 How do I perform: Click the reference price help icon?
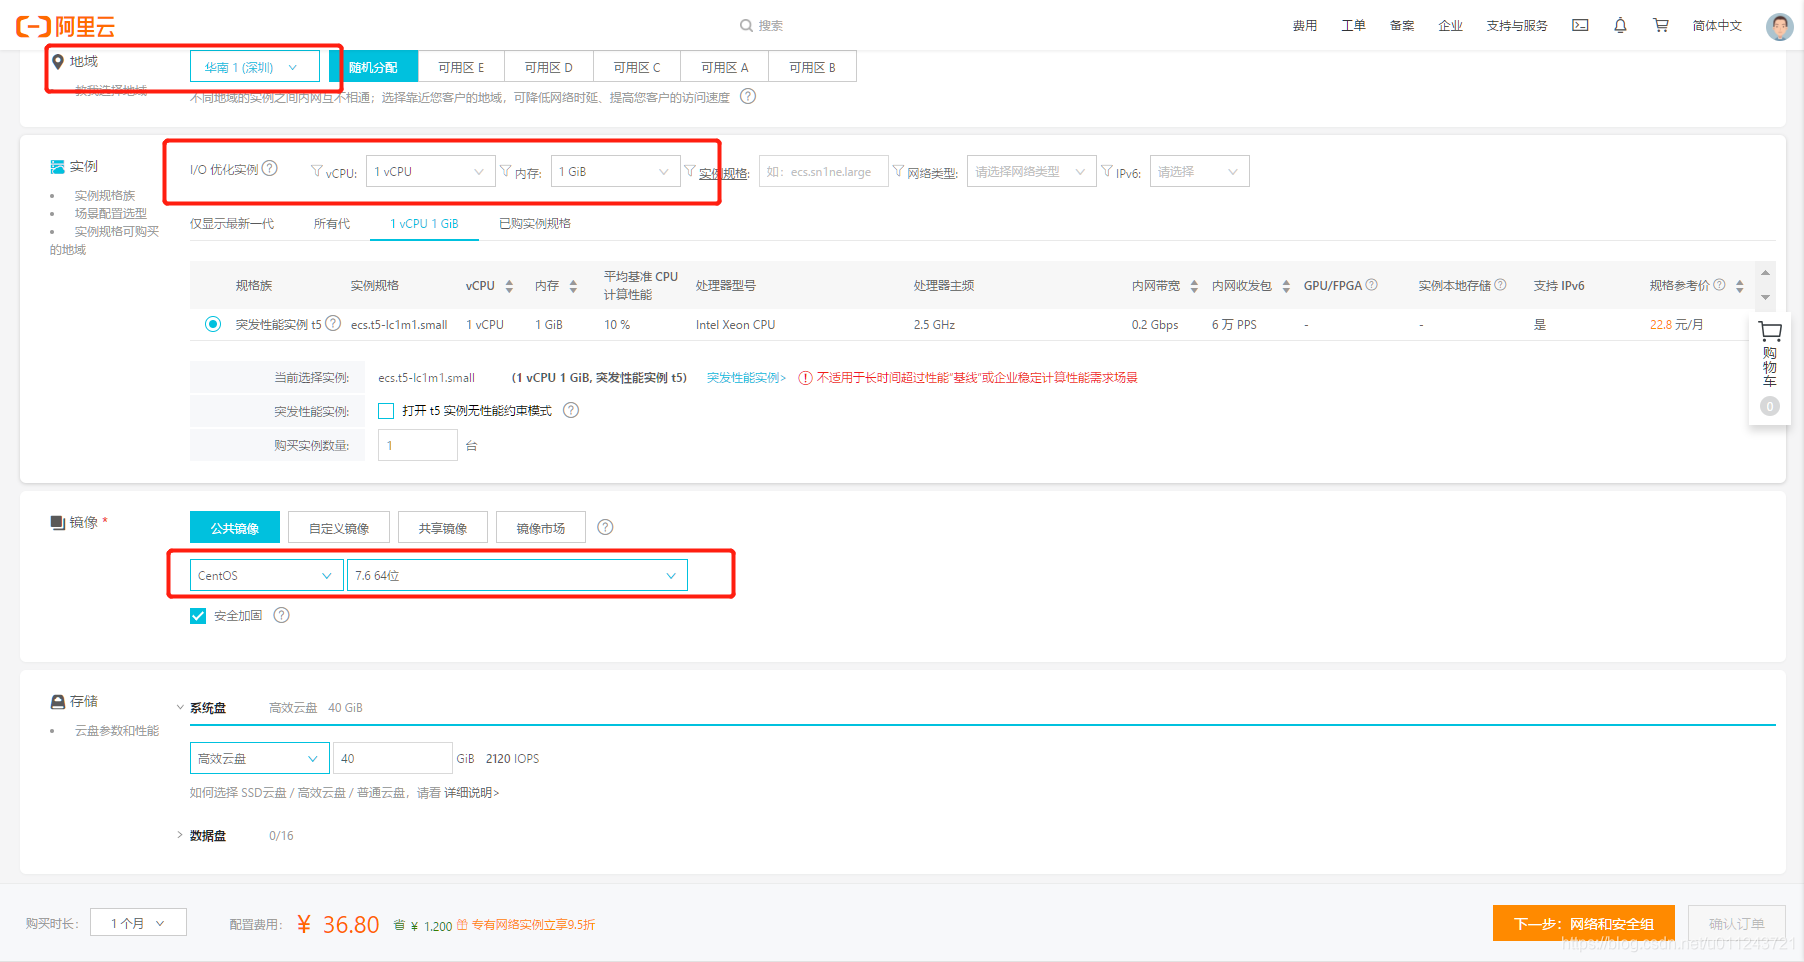pos(1719,284)
